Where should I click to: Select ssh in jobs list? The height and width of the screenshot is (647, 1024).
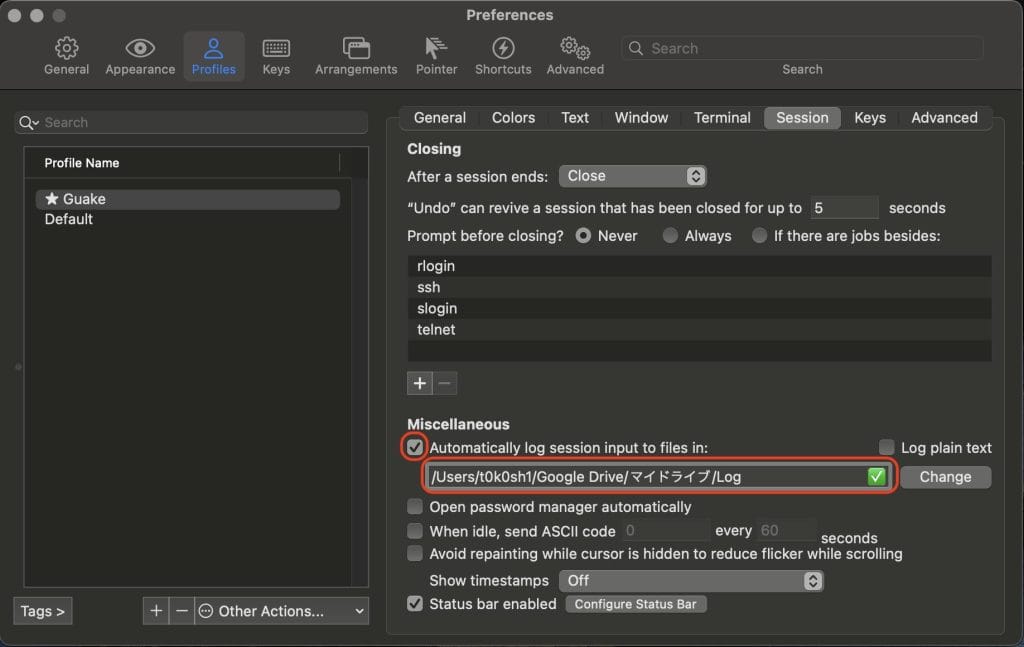pos(699,287)
